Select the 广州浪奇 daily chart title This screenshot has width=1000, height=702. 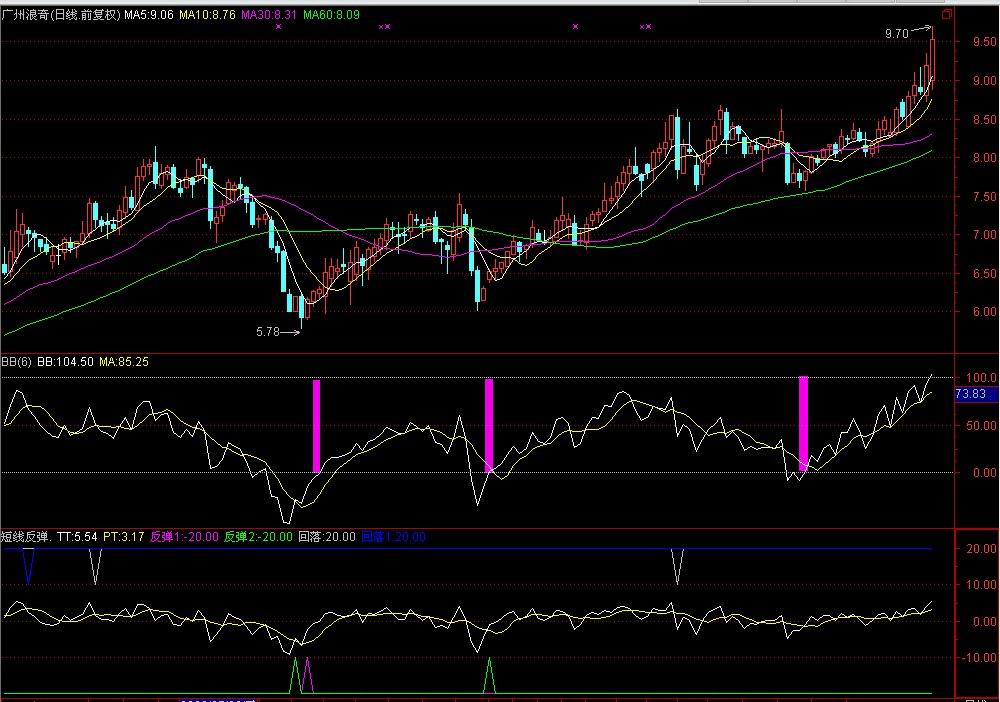click(x=61, y=16)
